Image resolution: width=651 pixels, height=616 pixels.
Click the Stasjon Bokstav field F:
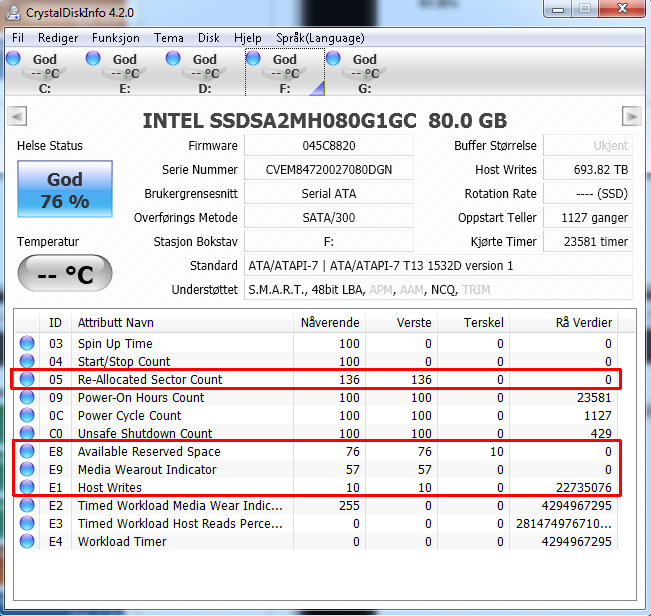pyautogui.click(x=329, y=242)
